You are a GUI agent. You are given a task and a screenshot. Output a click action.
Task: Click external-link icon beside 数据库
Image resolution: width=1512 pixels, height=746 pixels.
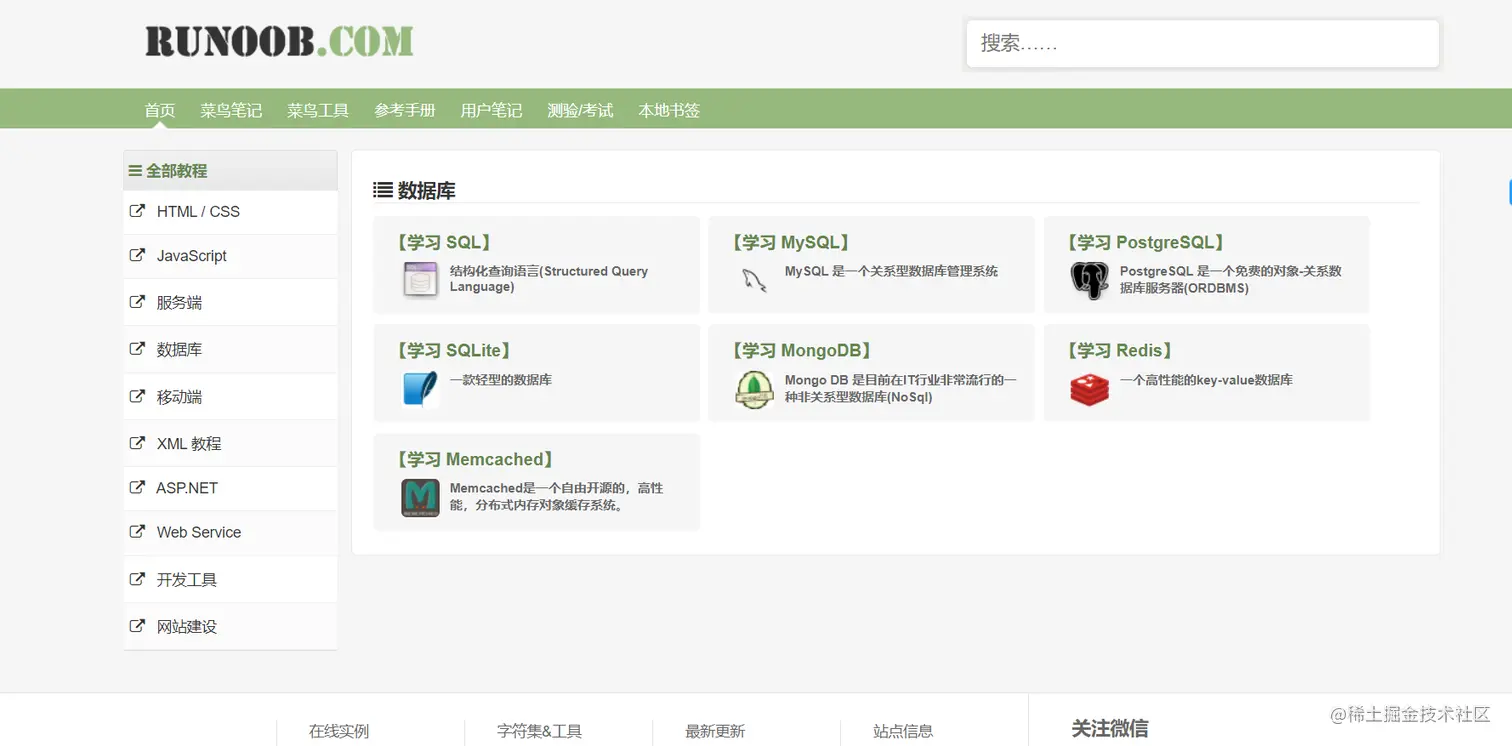point(137,349)
